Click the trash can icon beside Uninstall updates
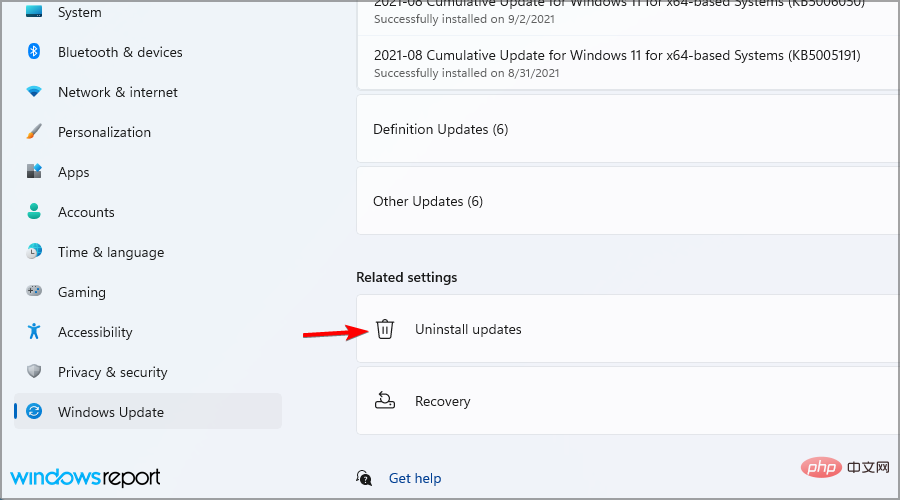This screenshot has height=500, width=900. click(385, 329)
